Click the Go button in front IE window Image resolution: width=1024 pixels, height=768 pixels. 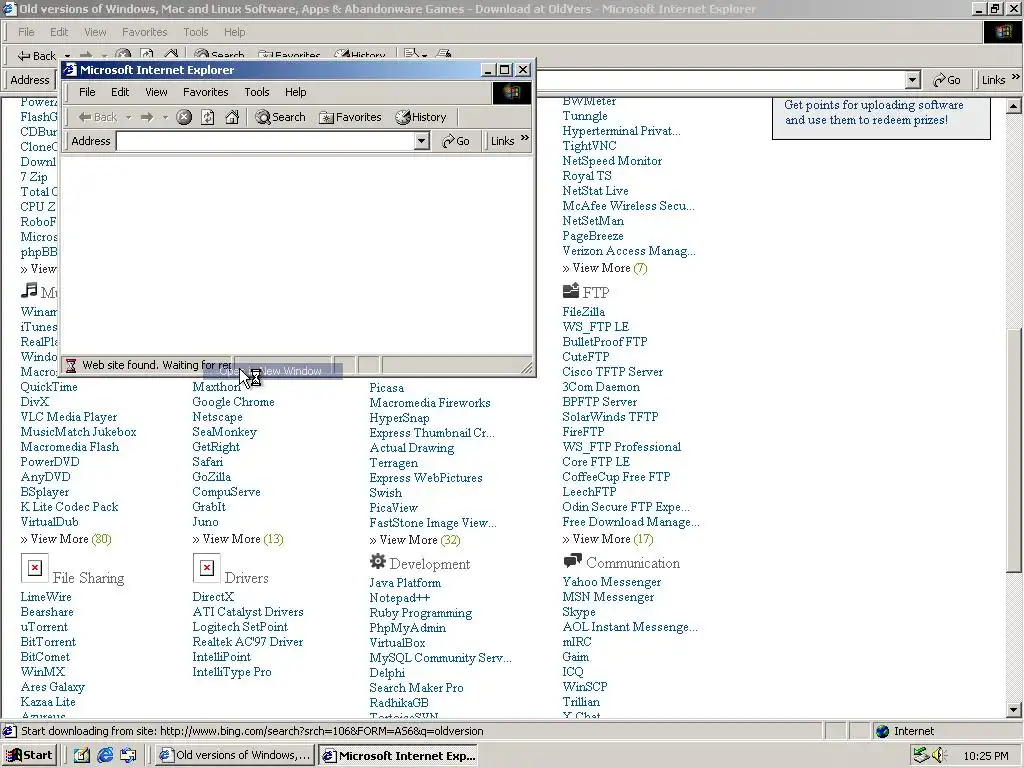tap(456, 141)
